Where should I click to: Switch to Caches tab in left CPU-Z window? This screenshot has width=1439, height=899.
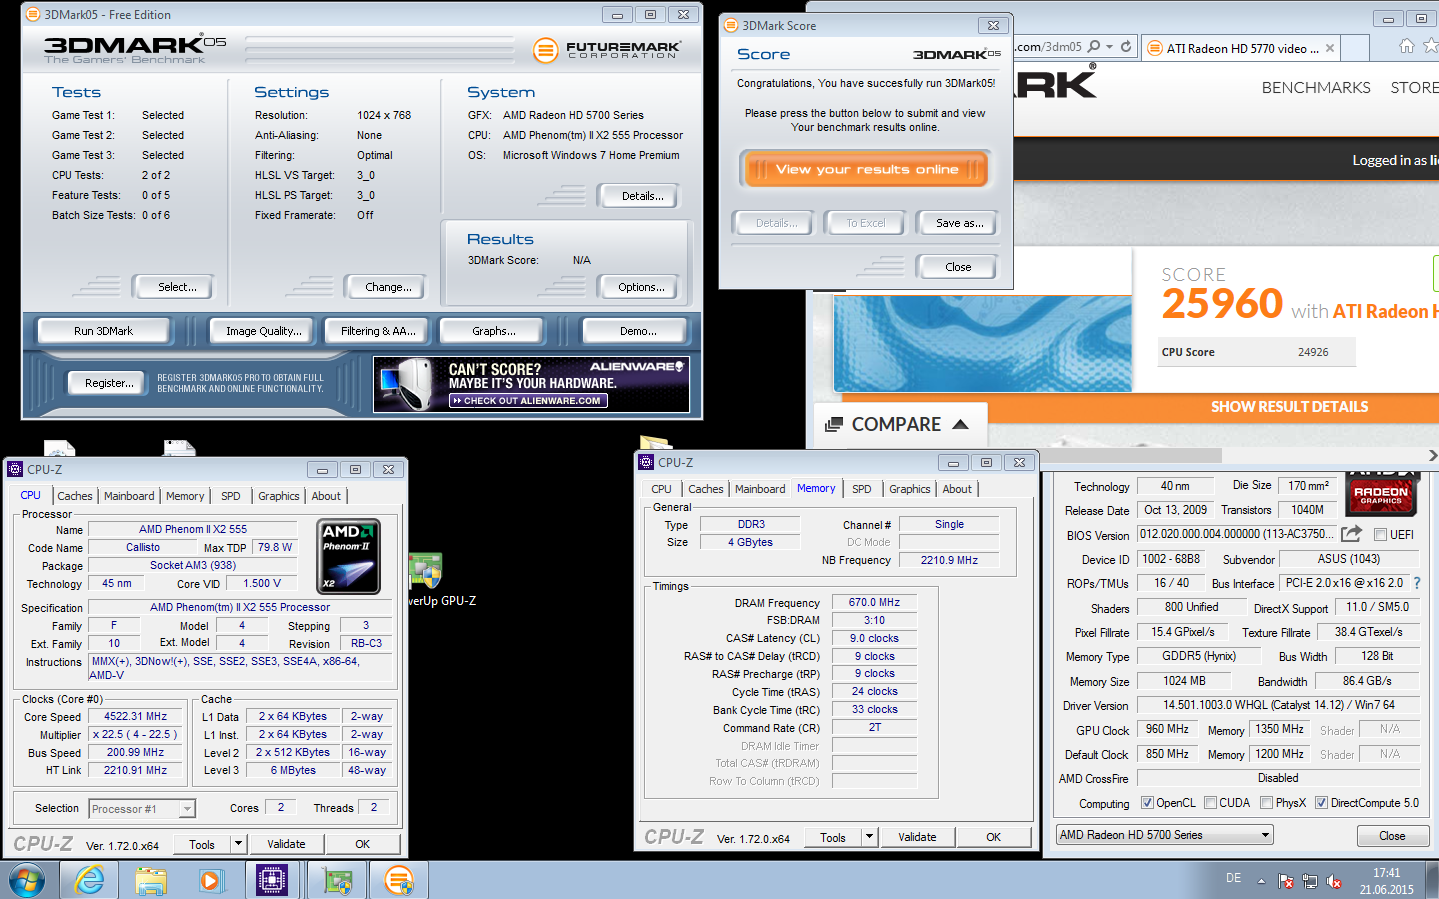tap(74, 496)
